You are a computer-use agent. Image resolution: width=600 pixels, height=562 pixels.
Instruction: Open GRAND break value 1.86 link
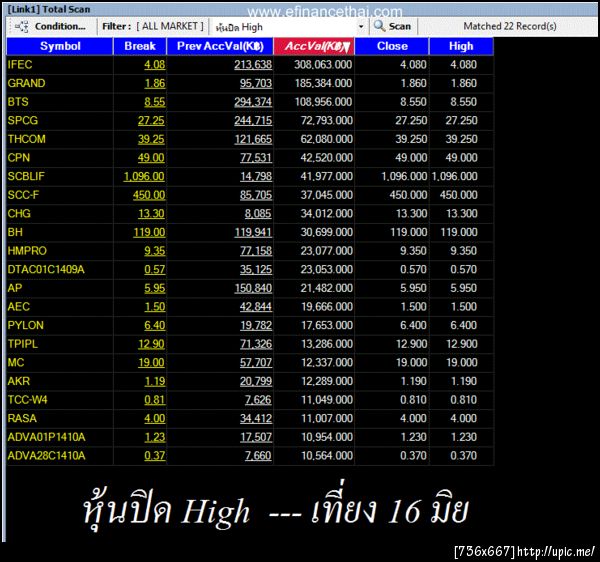(x=155, y=83)
